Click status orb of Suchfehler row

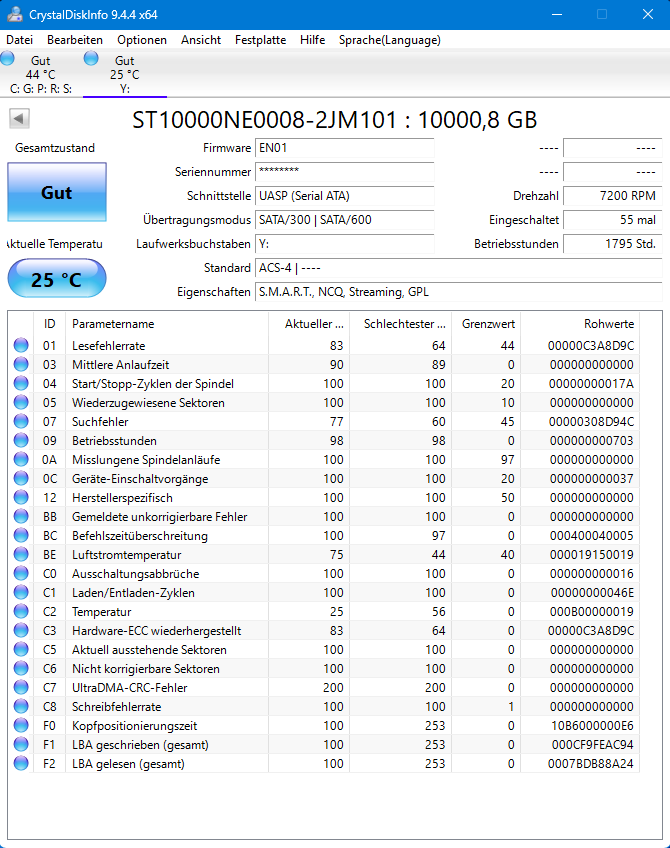coord(21,421)
